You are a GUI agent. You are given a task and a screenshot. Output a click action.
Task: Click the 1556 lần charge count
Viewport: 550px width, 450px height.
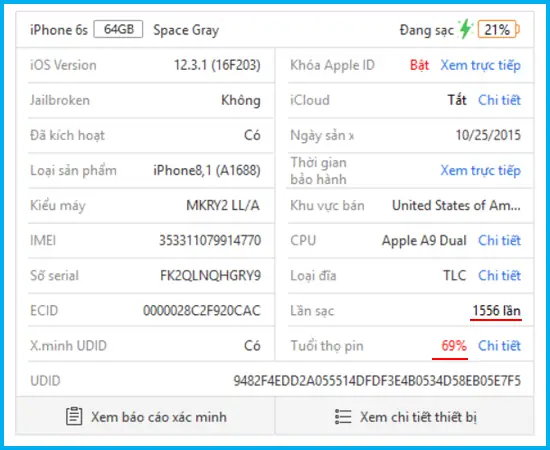tap(496, 311)
